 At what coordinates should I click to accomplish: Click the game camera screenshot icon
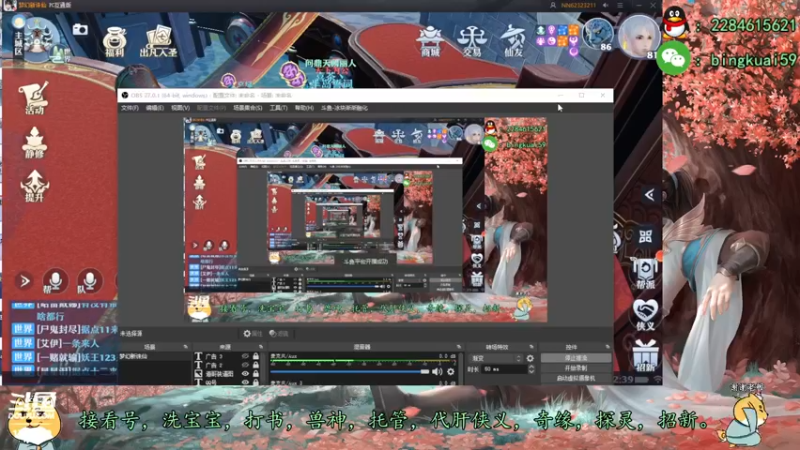click(80, 30)
